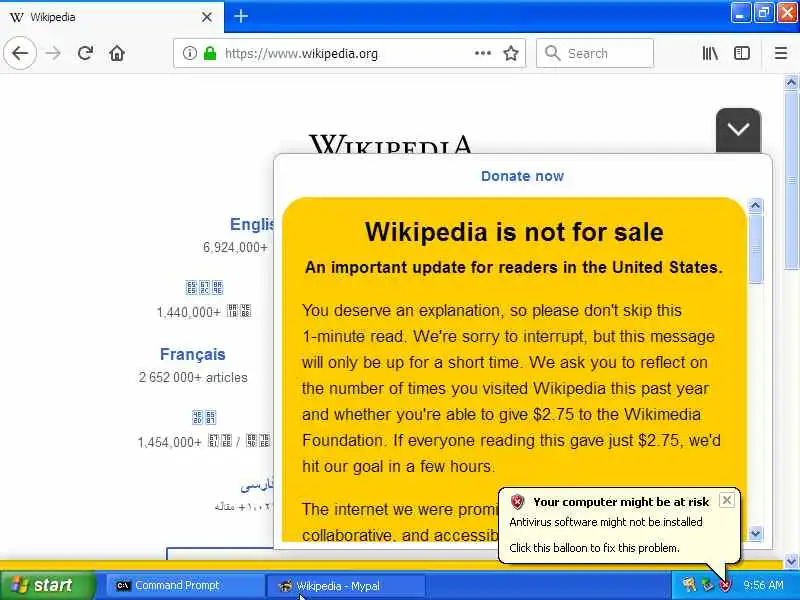
Task: Click the "Wikipedia is not for sale" heading
Action: [514, 232]
